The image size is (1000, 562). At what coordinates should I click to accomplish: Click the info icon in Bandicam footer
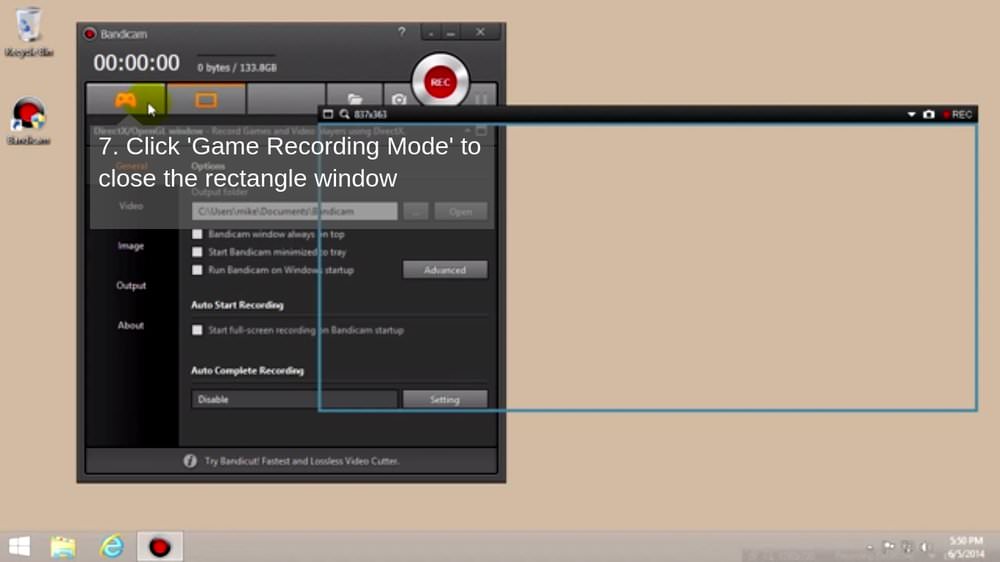coord(190,461)
